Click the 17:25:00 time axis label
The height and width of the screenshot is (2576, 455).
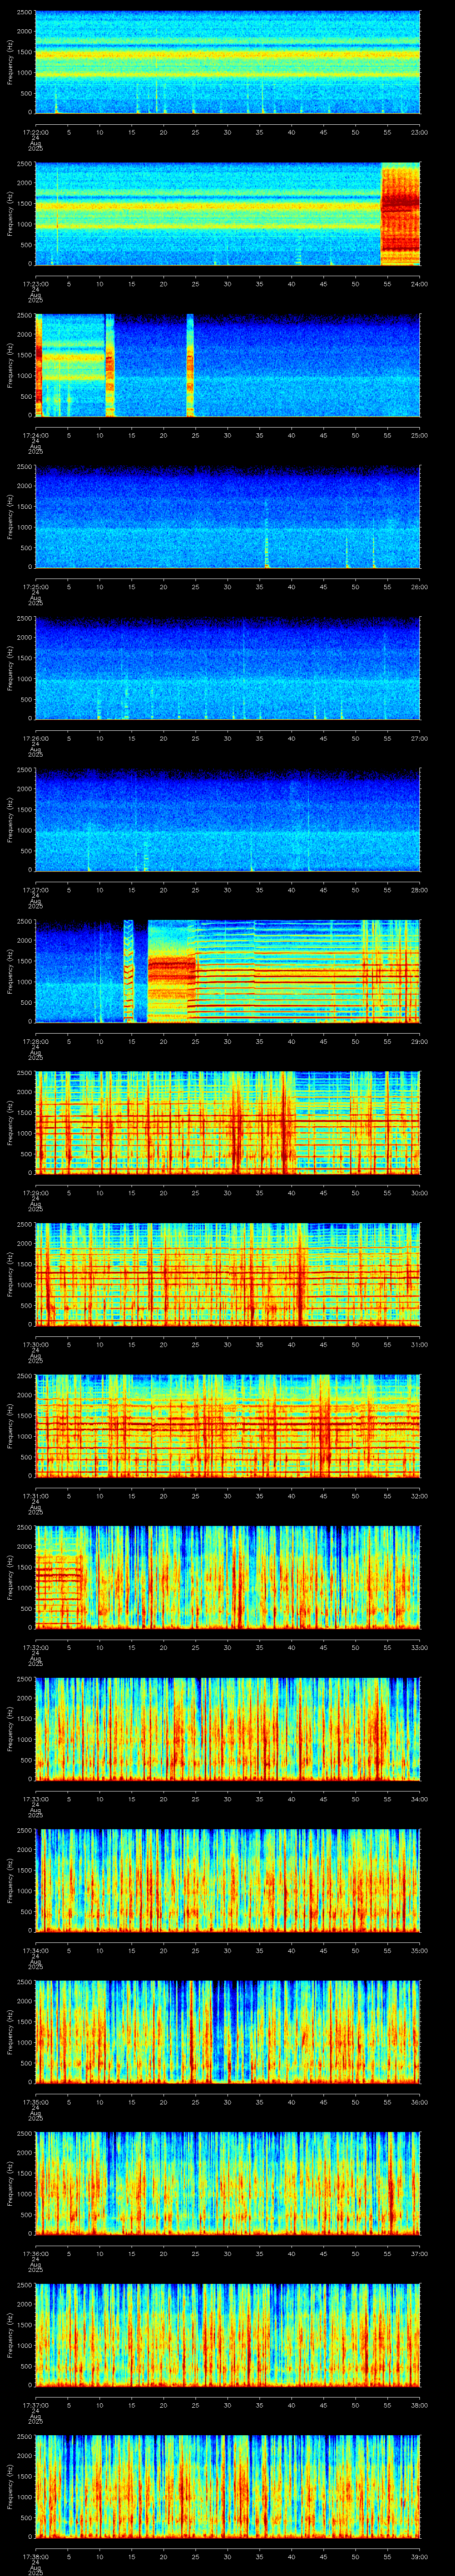(x=35, y=587)
